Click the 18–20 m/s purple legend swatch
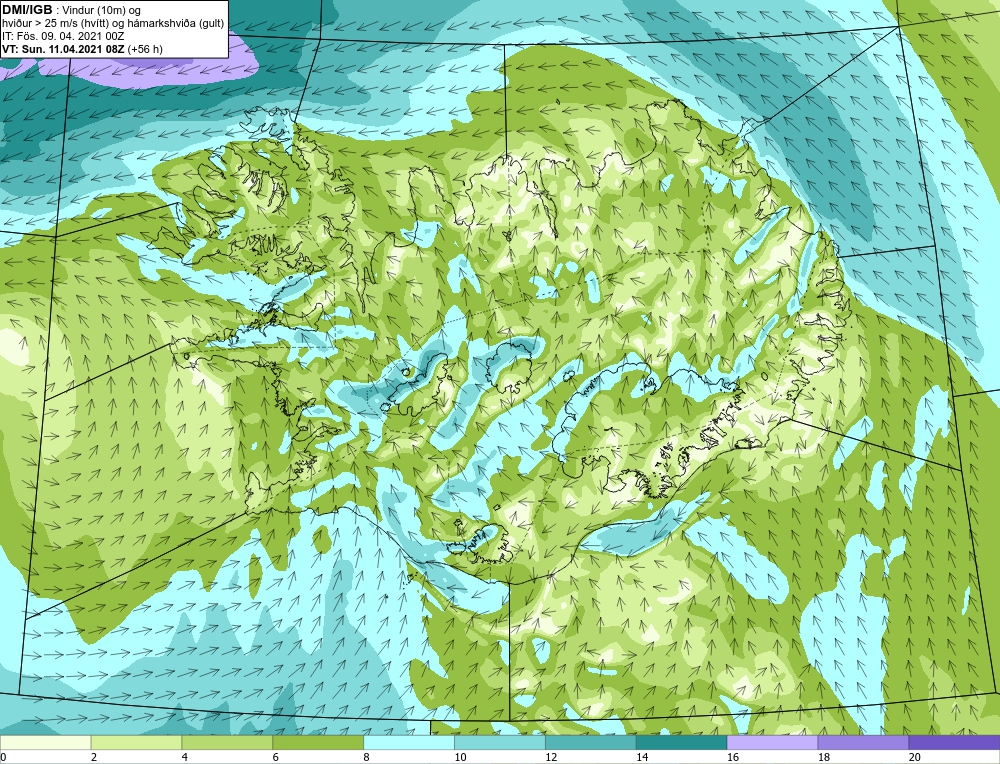1000x764 pixels. tap(864, 742)
